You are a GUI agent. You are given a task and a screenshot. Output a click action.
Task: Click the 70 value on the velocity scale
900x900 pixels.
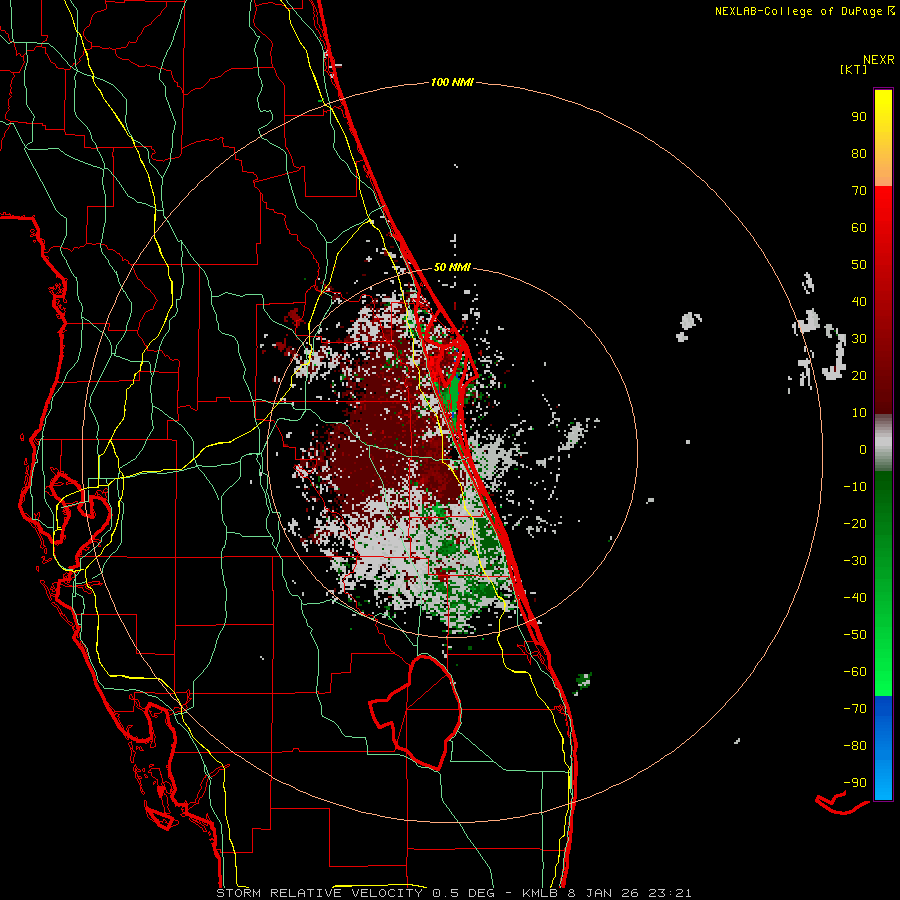(859, 191)
